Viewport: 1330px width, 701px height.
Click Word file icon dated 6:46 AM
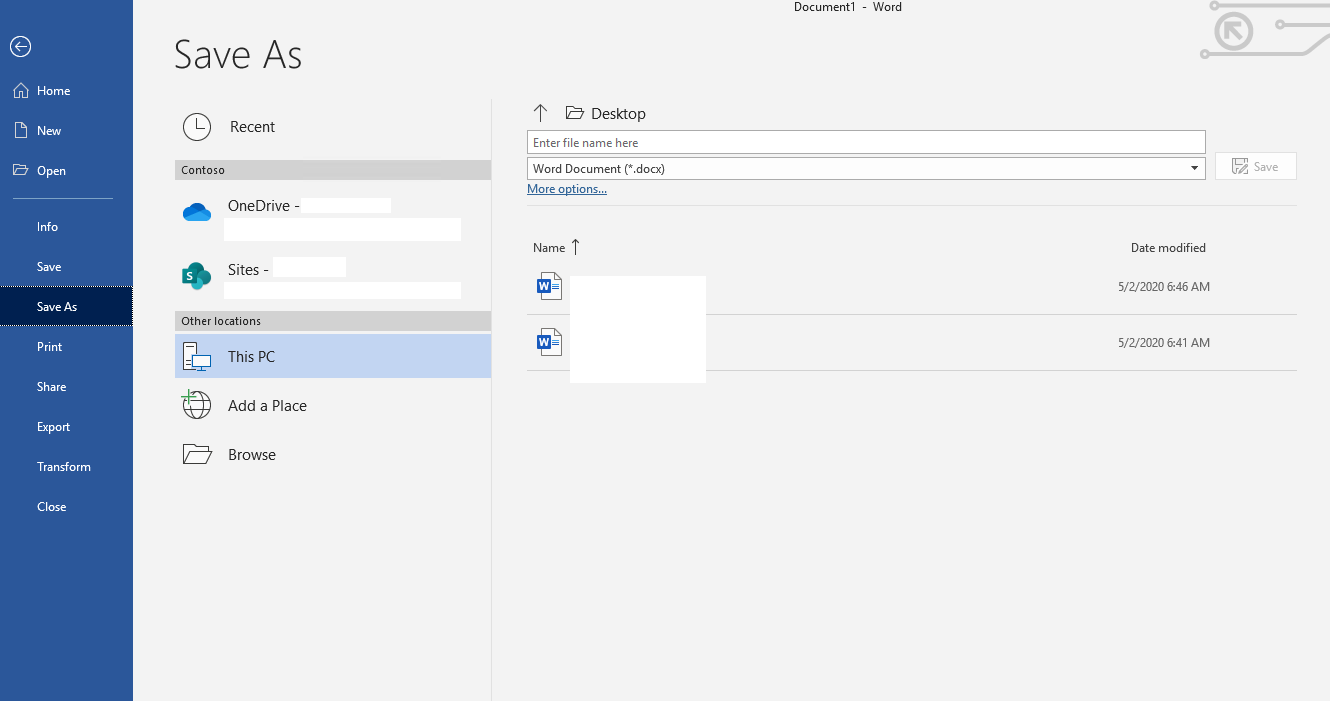[x=549, y=287]
